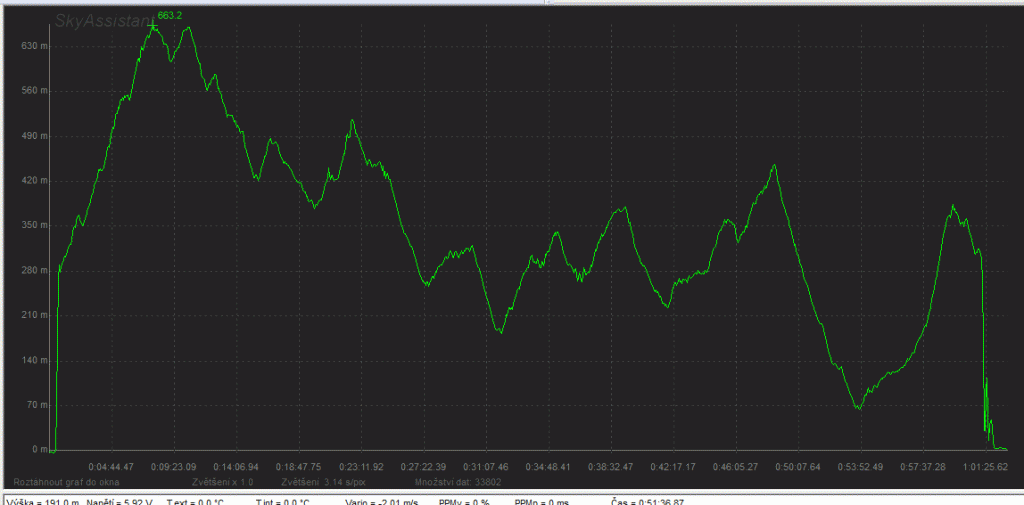Click the 0:04:44.47 time axis label
1024x505 pixels.
[111, 466]
